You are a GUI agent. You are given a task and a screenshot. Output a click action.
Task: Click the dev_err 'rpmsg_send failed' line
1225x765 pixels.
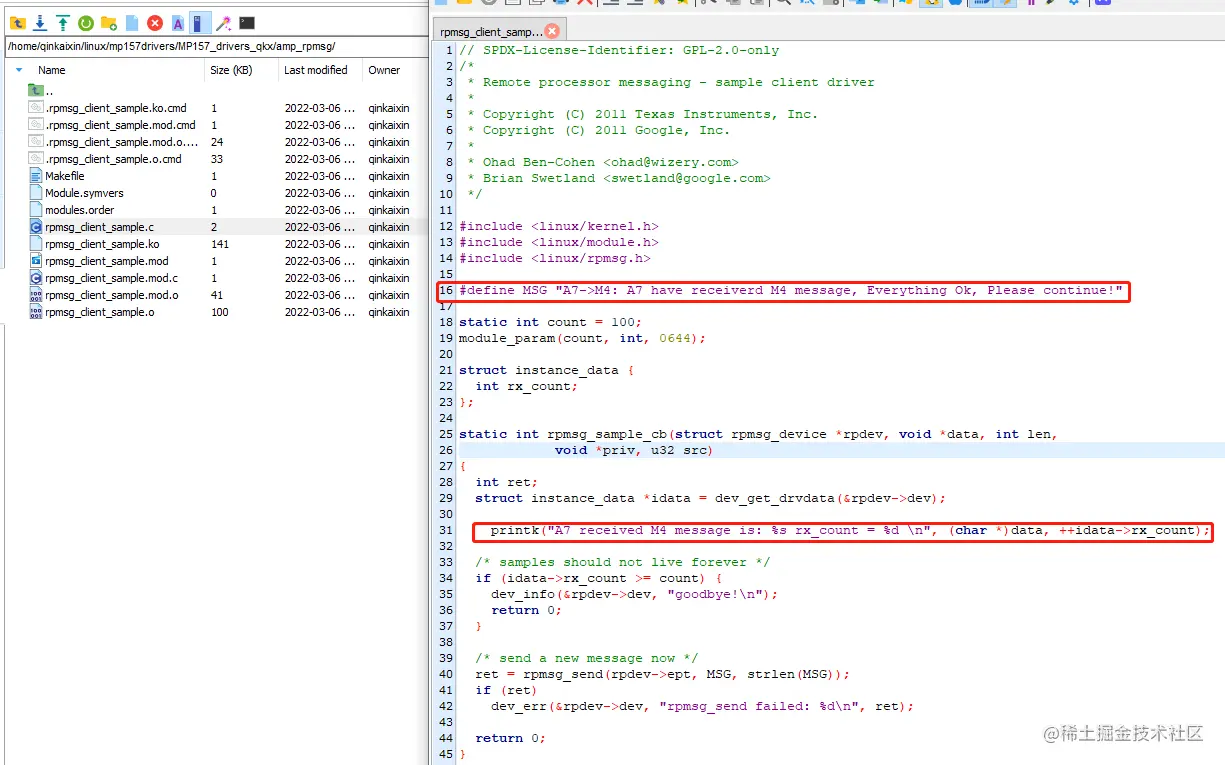[x=702, y=706]
